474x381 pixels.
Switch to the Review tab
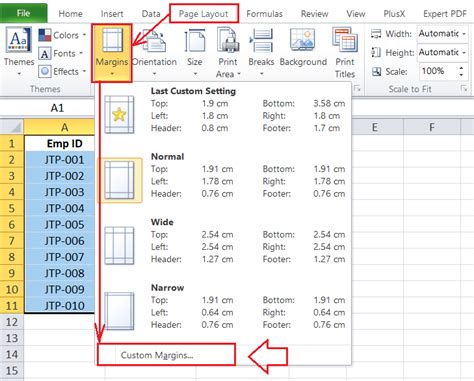314,14
